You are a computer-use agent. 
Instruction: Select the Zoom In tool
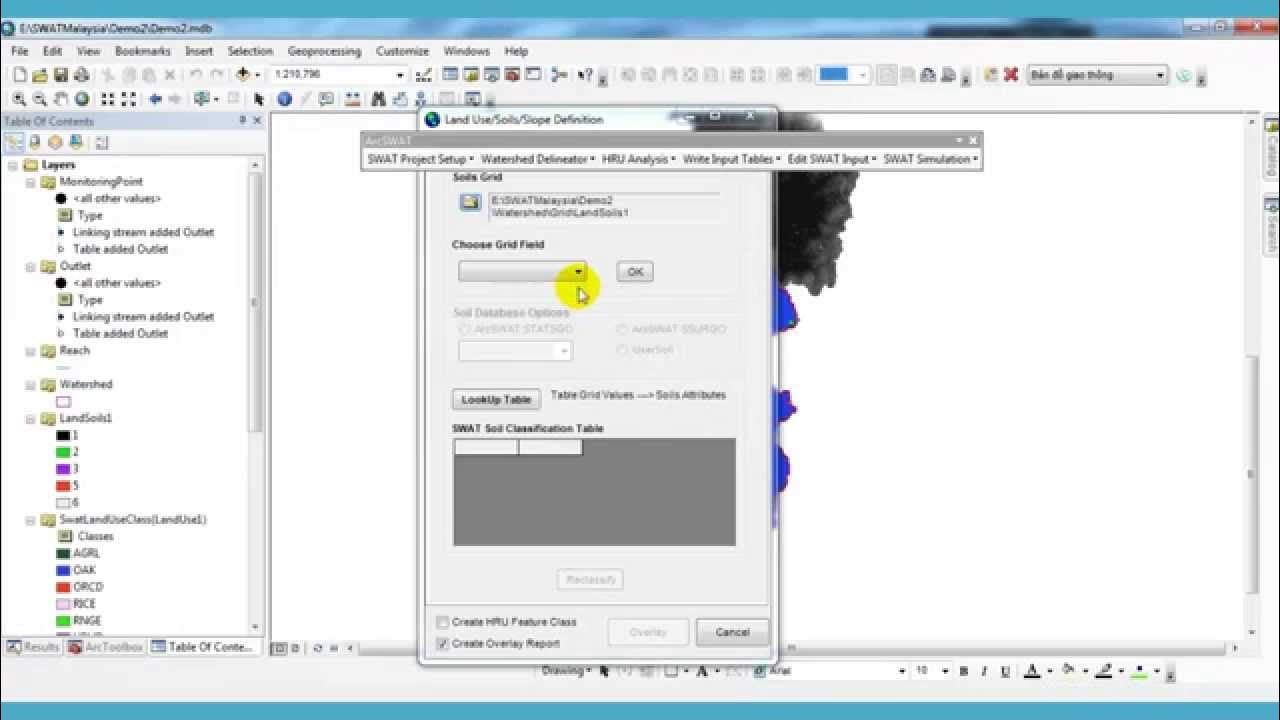(x=19, y=99)
